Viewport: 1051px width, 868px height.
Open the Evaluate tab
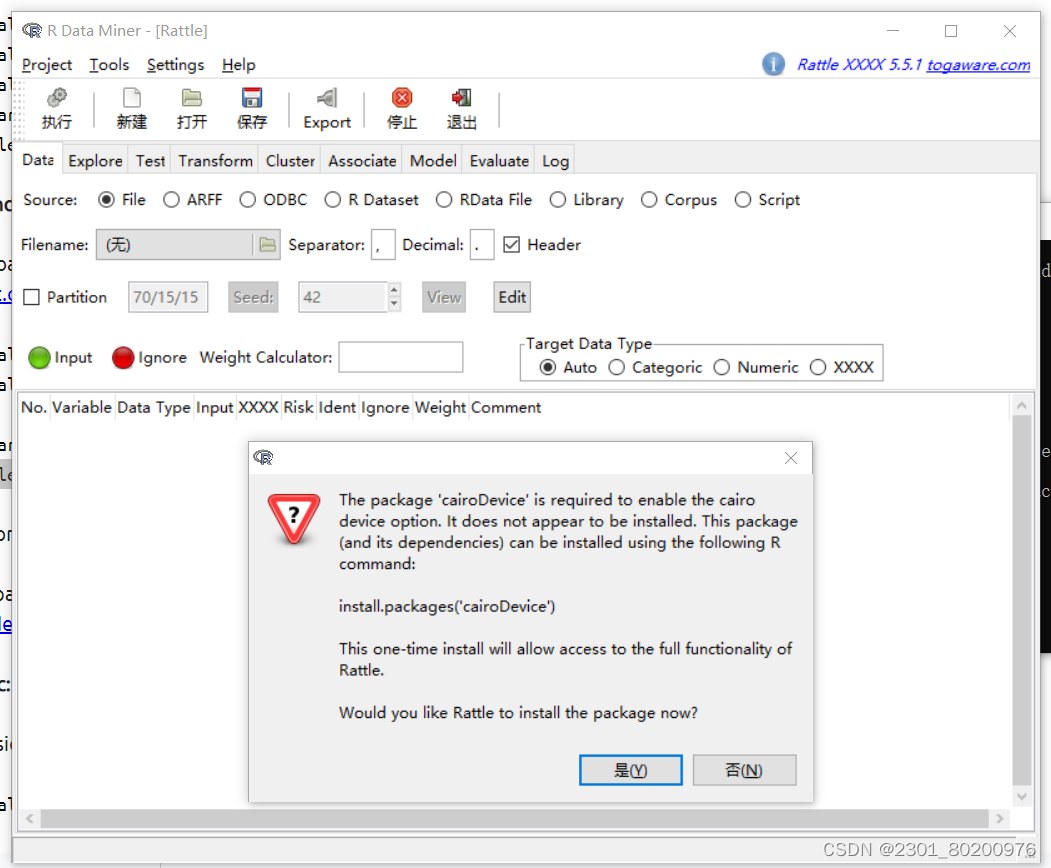(x=499, y=161)
